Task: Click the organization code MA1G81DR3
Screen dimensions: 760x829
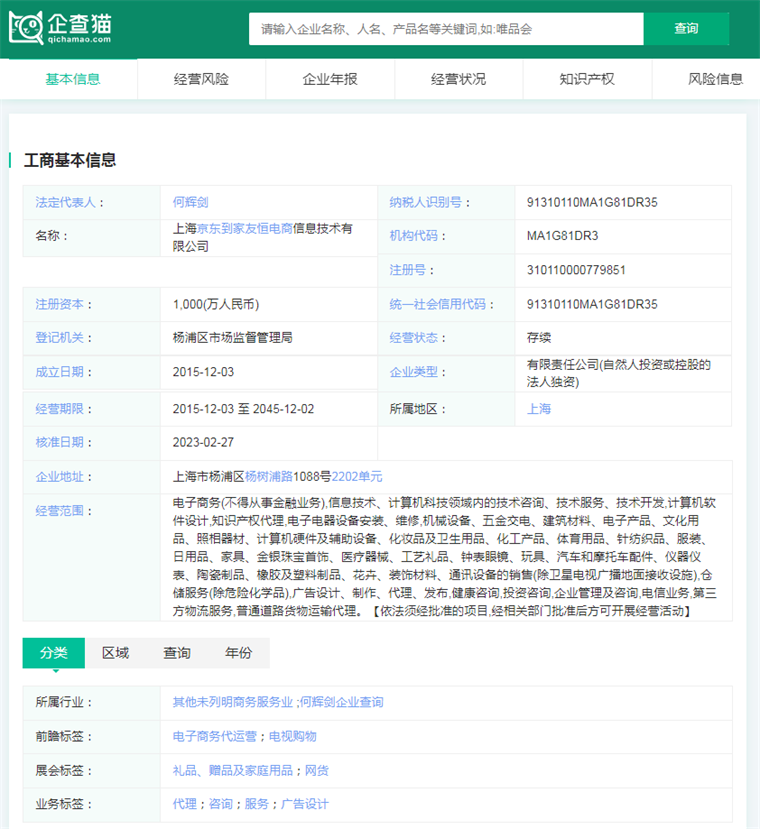Action: (562, 236)
